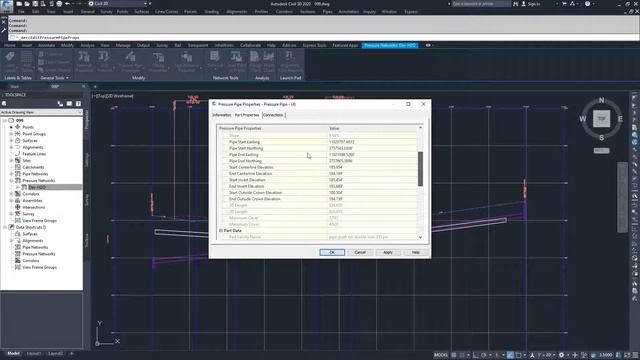Open the Surfaces menu in menu bar
Image resolution: width=640 pixels, height=360 pixels.
pyautogui.click(x=141, y=11)
